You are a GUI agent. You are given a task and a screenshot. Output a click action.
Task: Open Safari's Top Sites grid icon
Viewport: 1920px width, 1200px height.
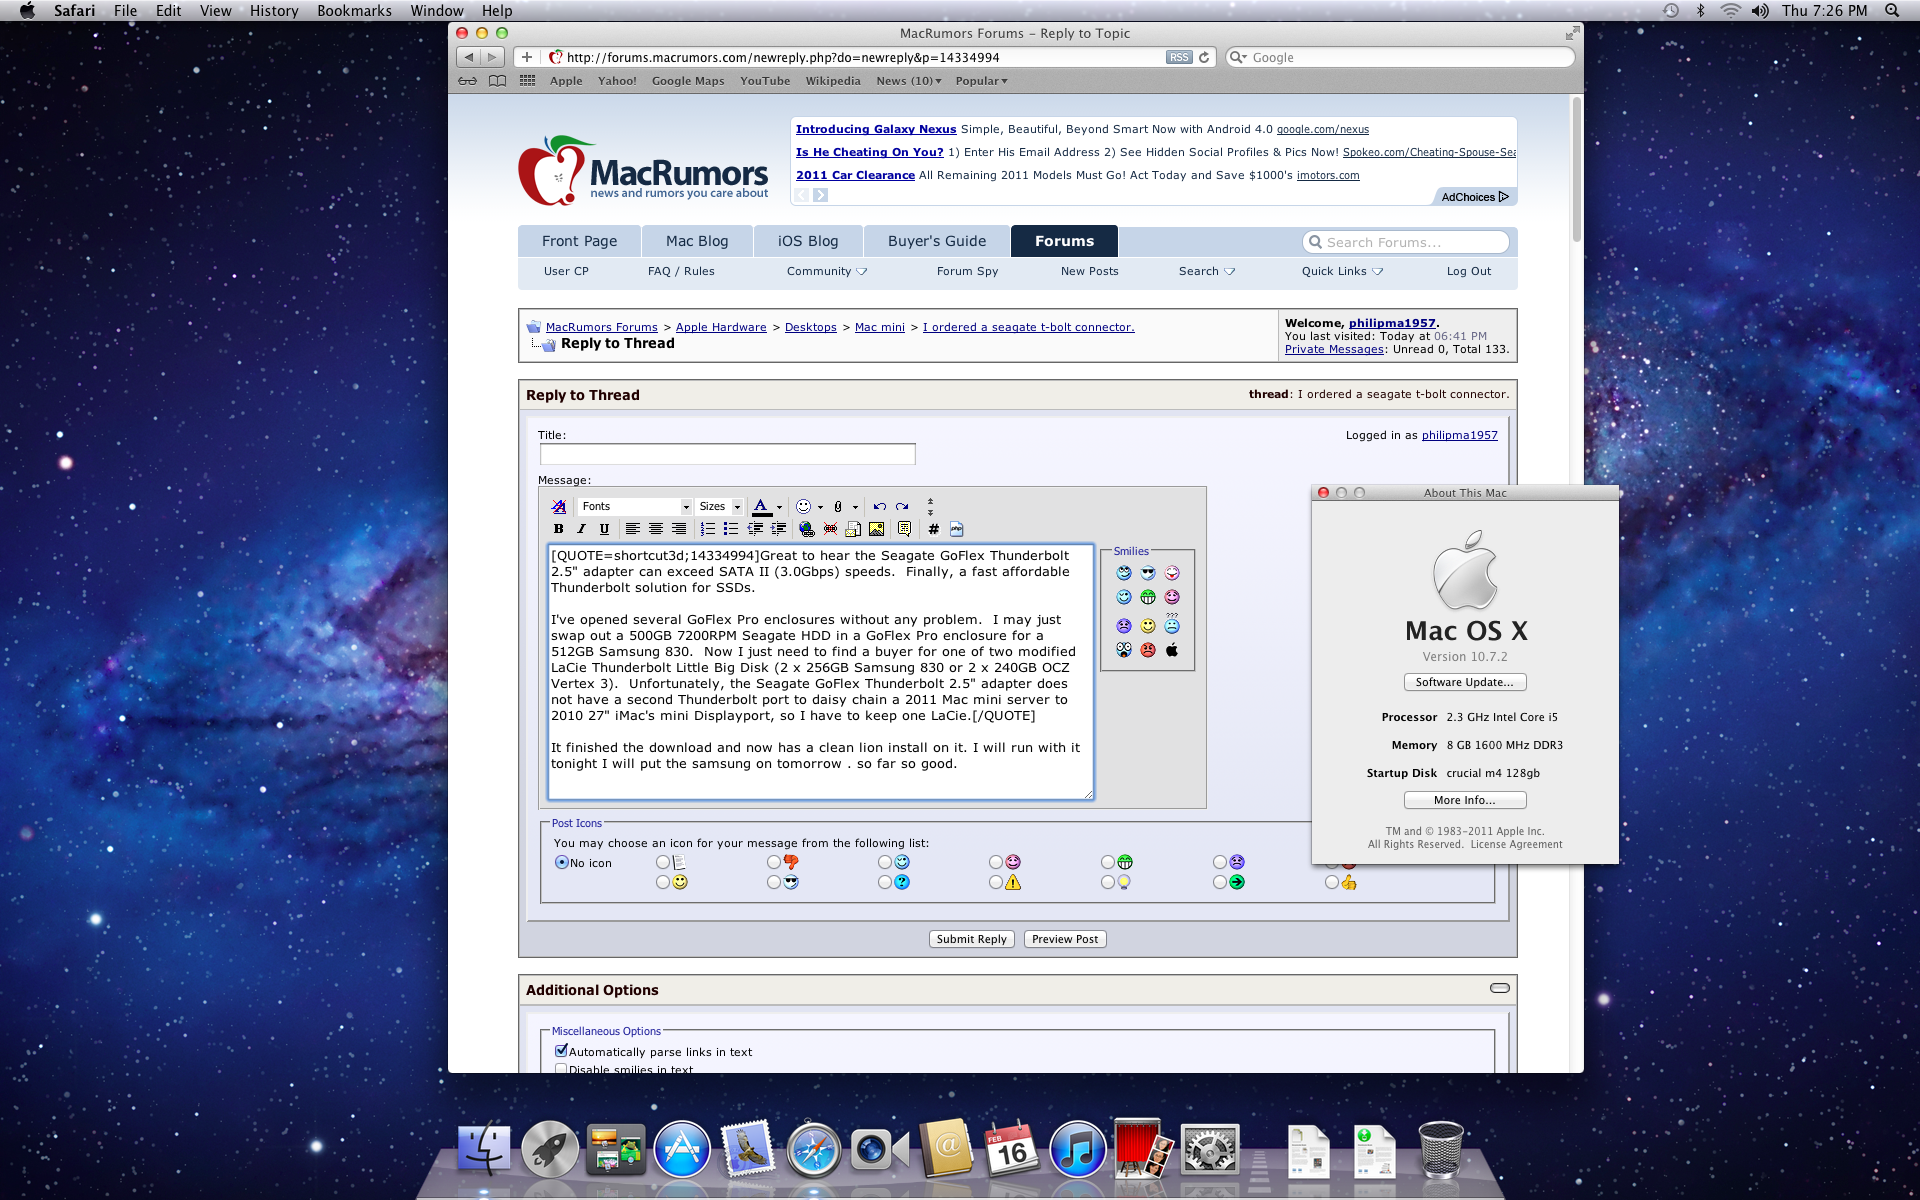(527, 81)
